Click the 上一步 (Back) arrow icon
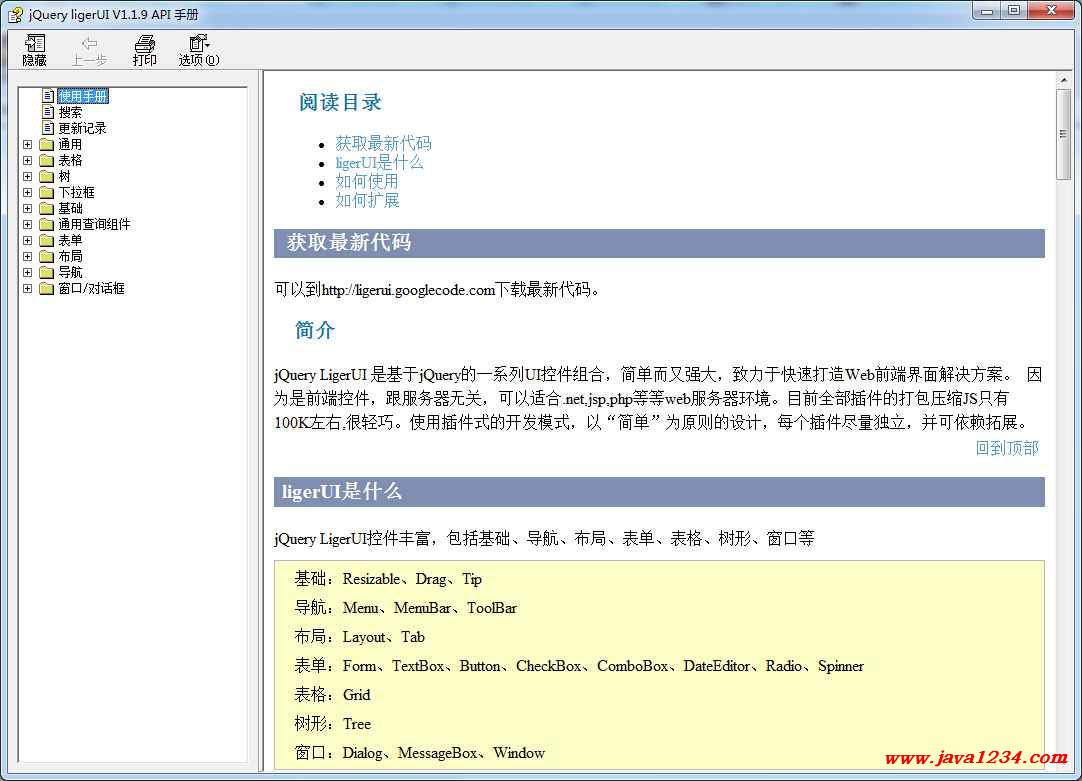The image size is (1082, 781). [89, 44]
